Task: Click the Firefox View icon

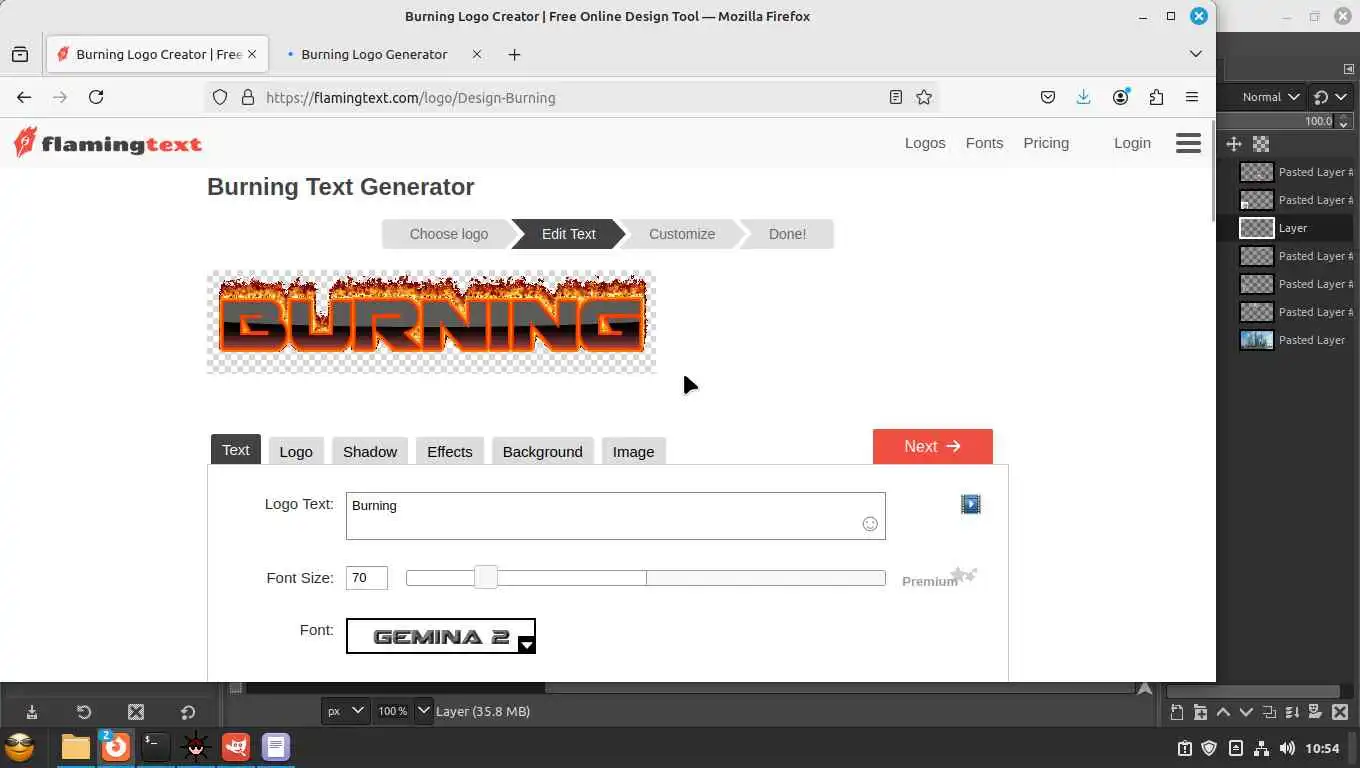Action: pos(20,54)
